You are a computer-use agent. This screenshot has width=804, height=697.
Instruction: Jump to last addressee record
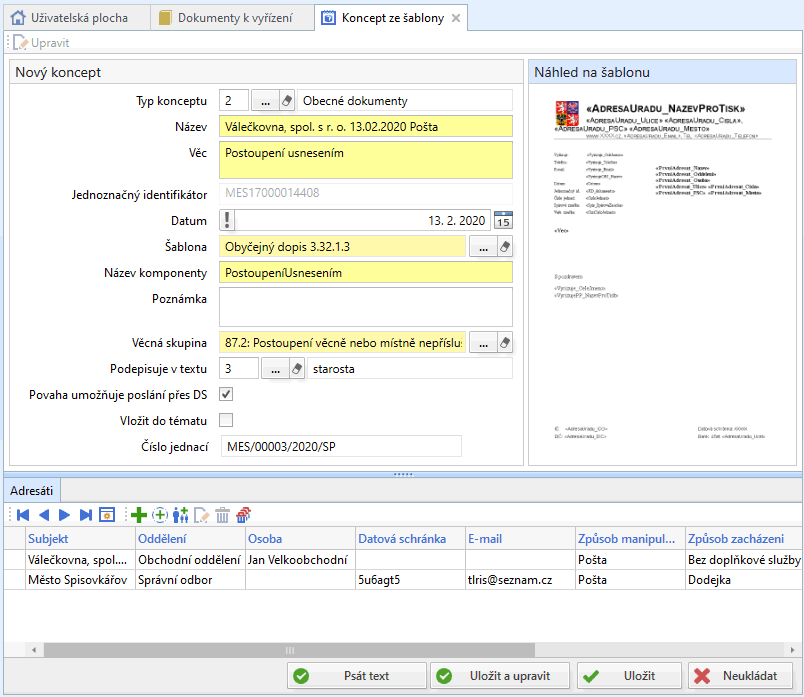(85, 515)
